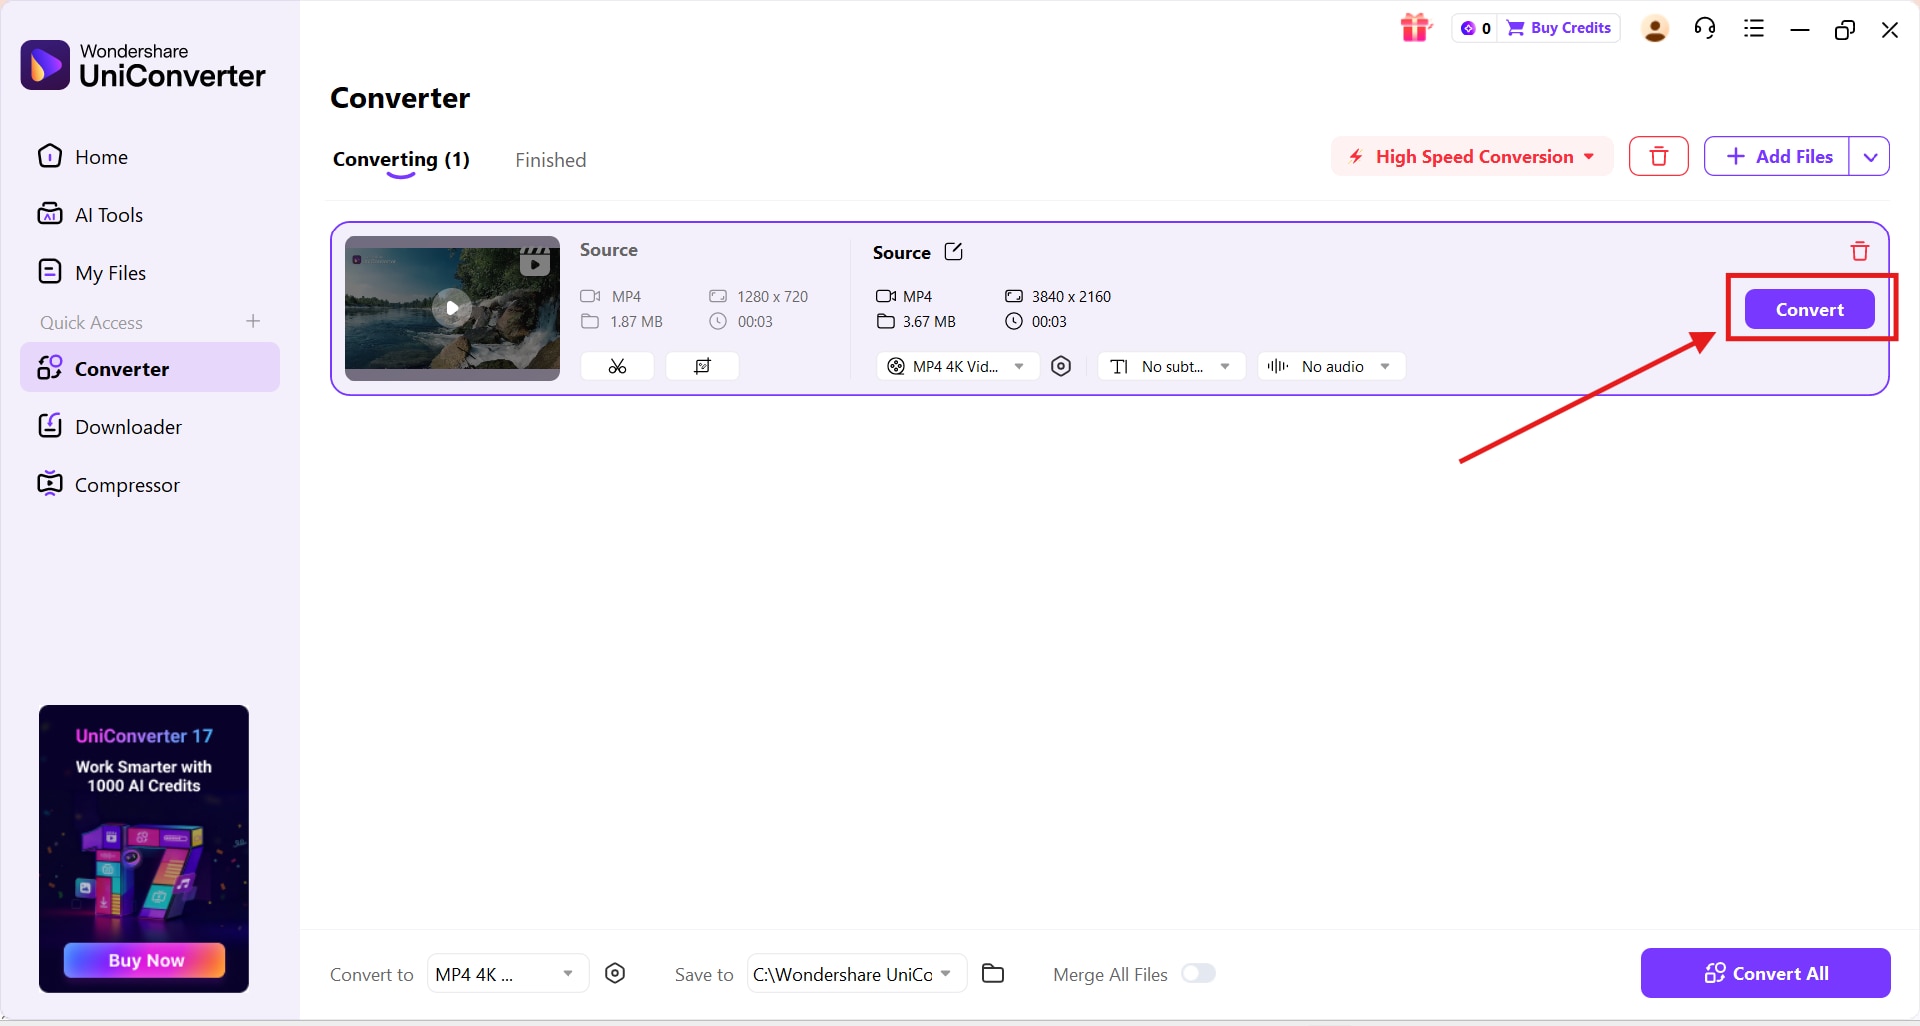Open output format settings gear icon
The width and height of the screenshot is (1920, 1026).
tap(1061, 366)
